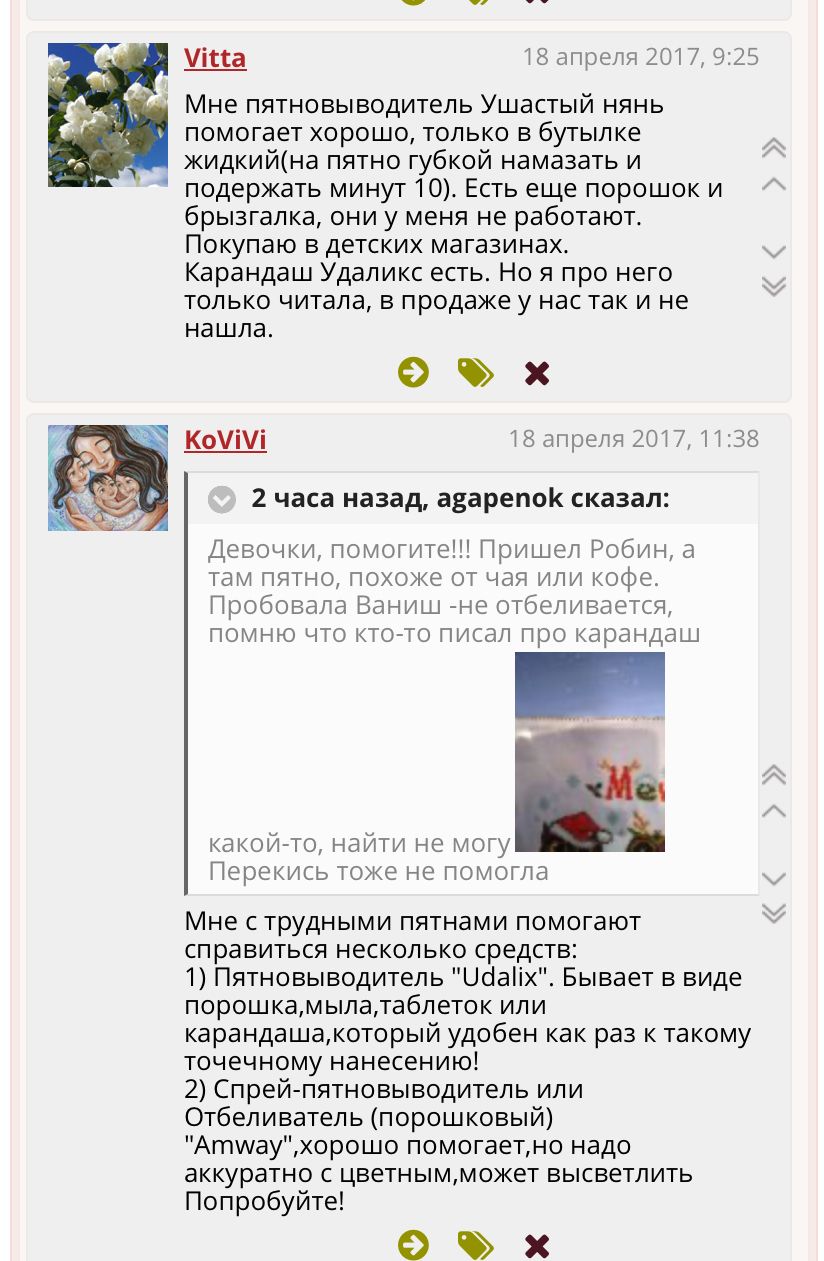Click single up chevron beside Vitta's post
The width and height of the screenshot is (824, 1261).
pos(773,184)
